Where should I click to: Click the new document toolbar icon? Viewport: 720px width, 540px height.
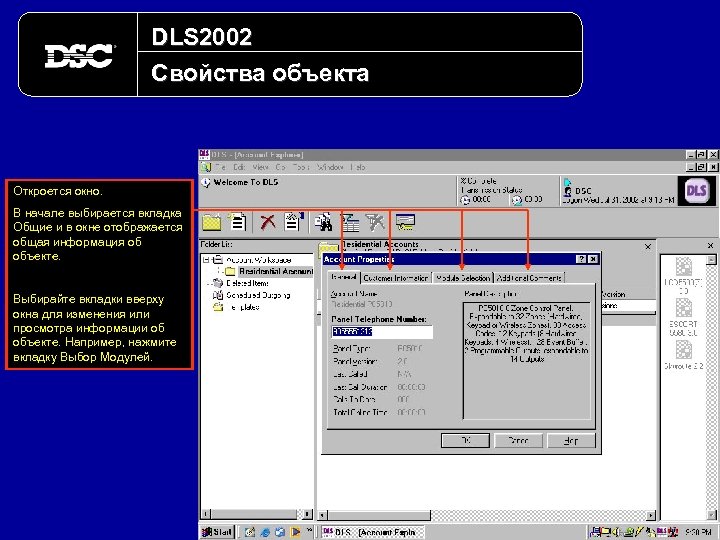coord(237,222)
